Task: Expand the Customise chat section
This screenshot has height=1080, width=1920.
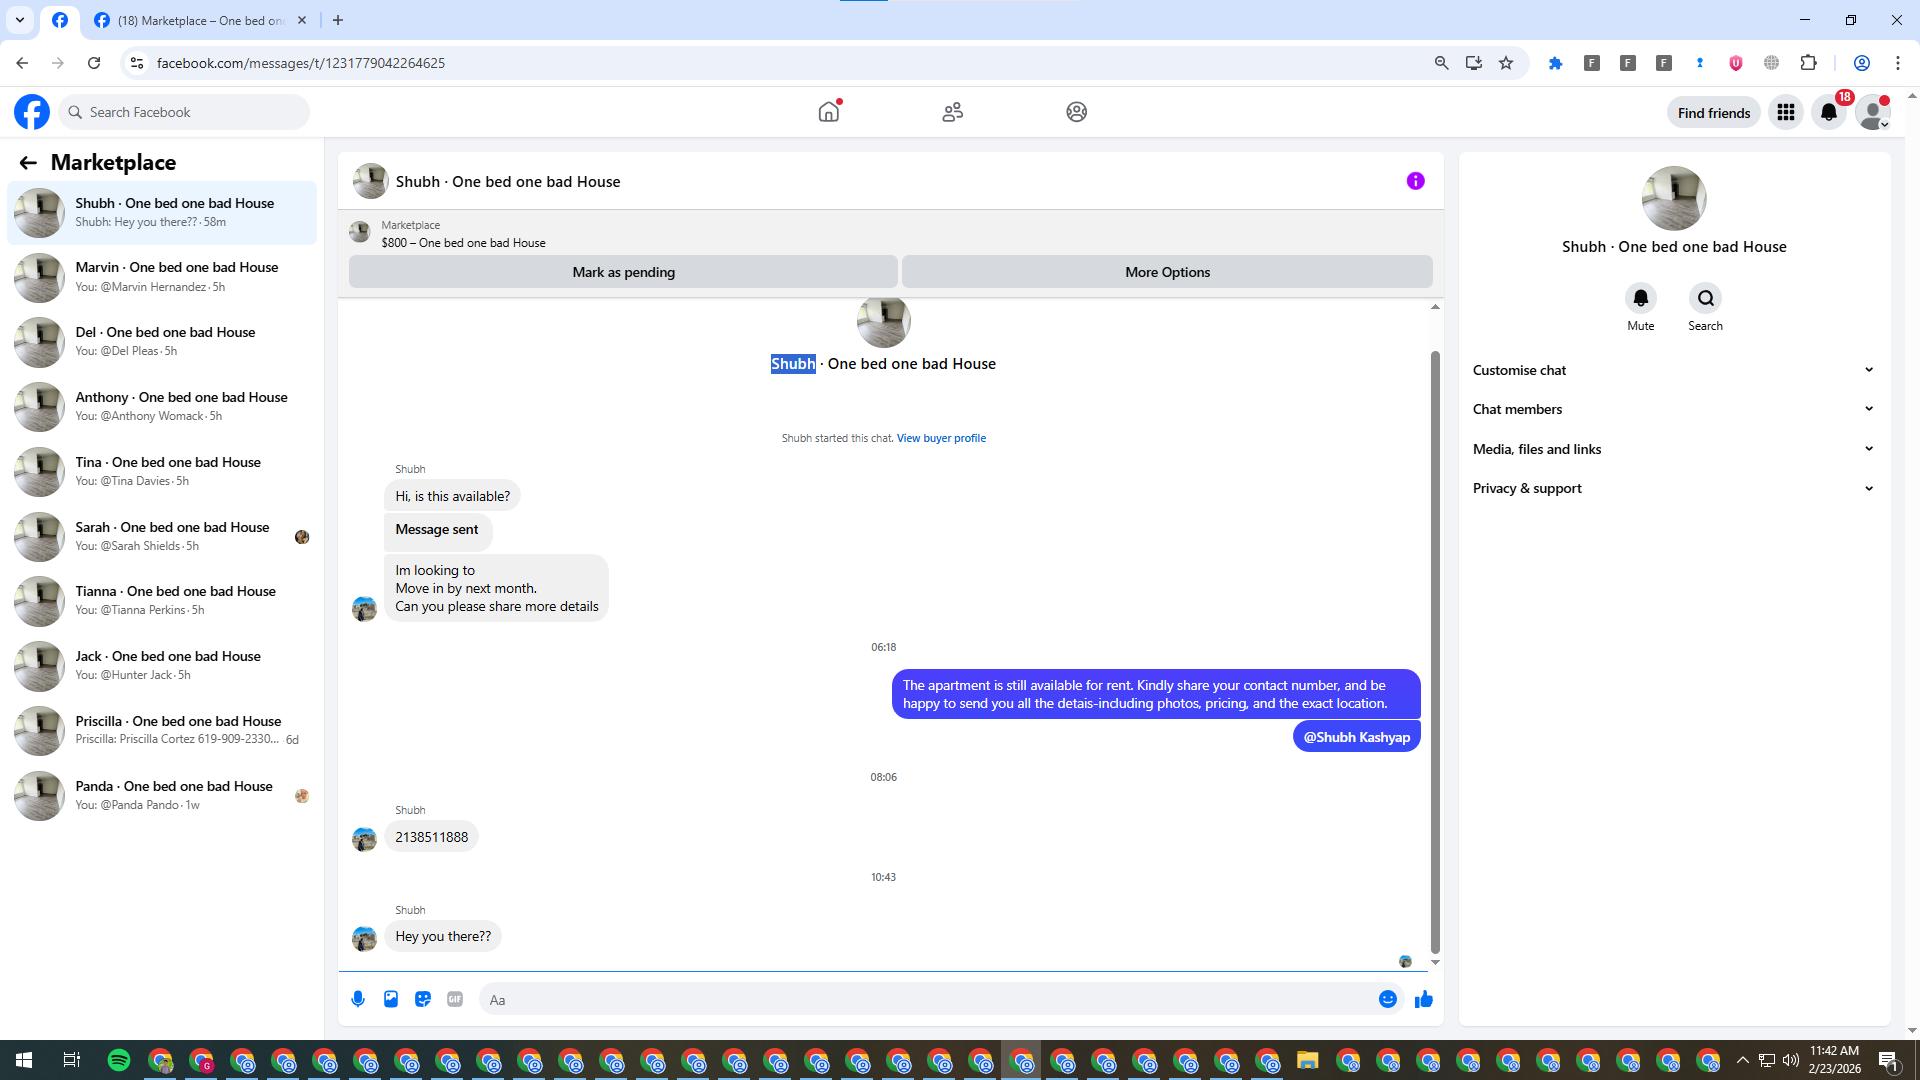Action: (x=1672, y=370)
